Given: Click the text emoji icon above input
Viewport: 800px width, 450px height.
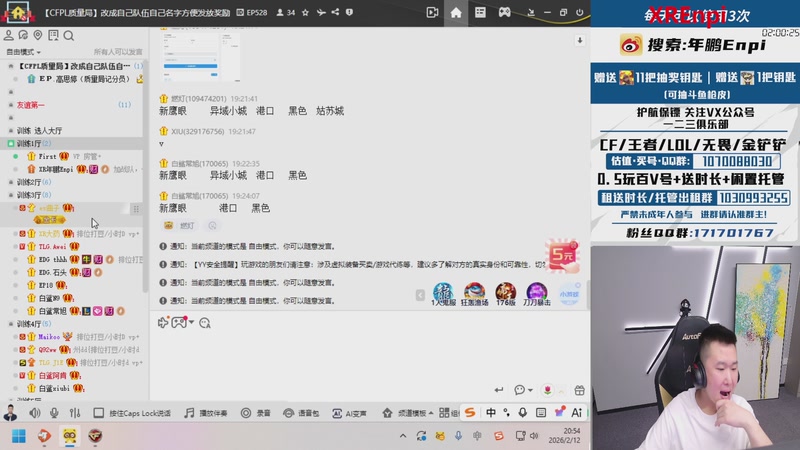Looking at the screenshot, I should click(205, 323).
